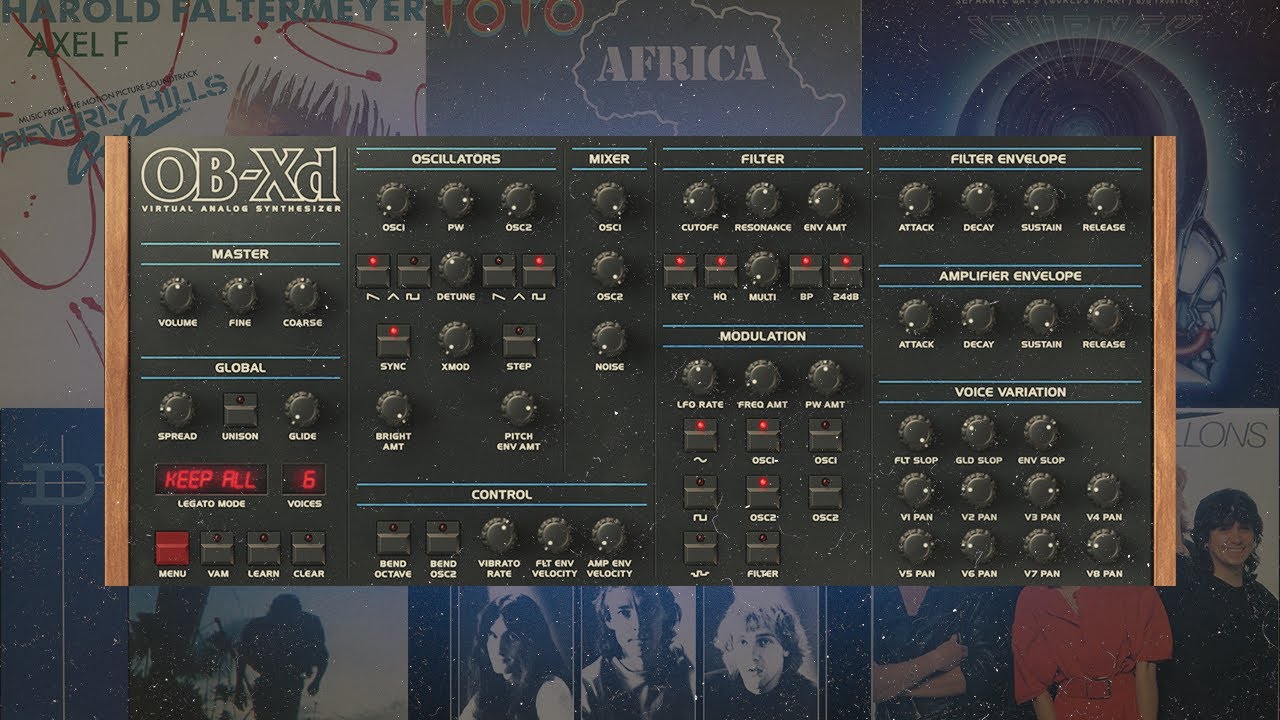Click the XMOD knob
The height and width of the screenshot is (720, 1280).
[456, 339]
